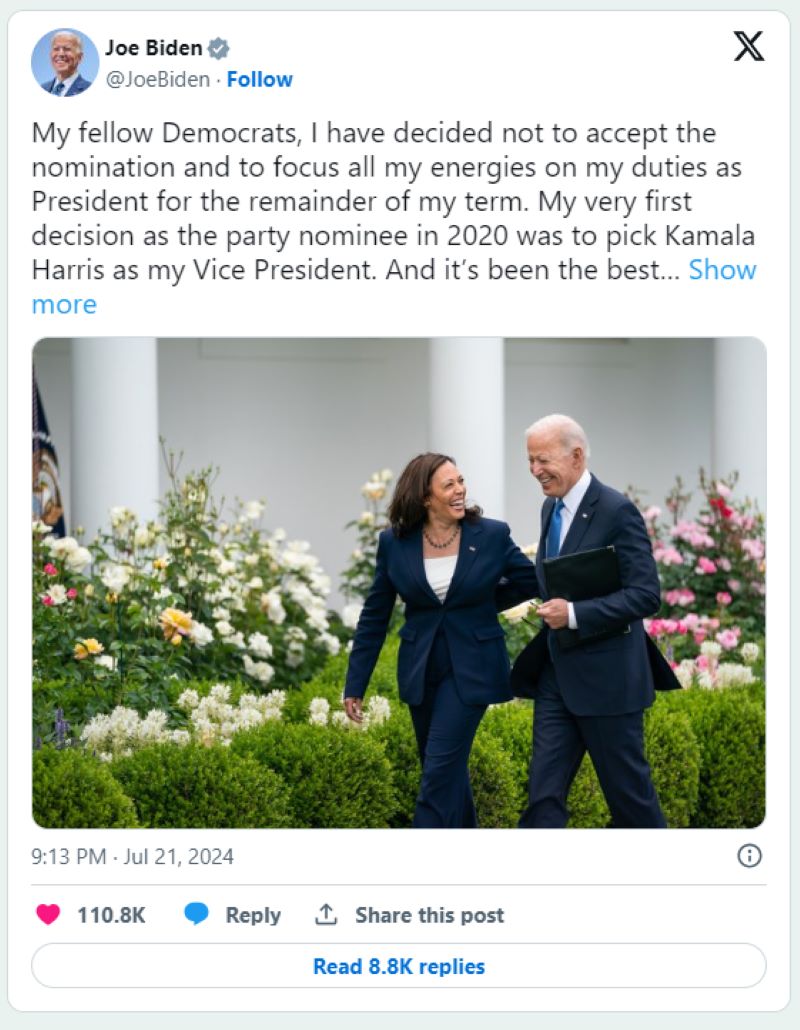Viewport: 800px width, 1030px height.
Task: Click the 110.8K likes count
Action: 111,915
